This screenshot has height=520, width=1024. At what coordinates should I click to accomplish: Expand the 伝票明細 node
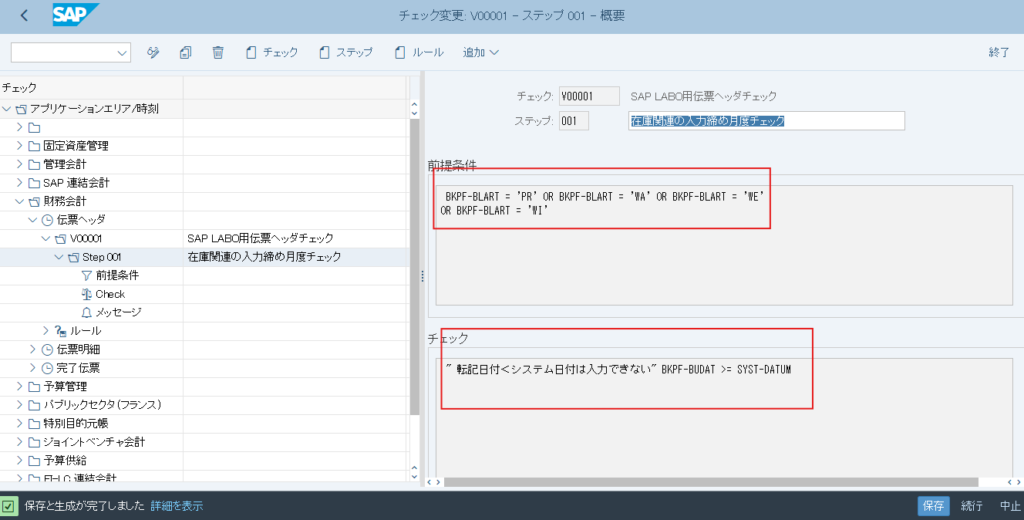coord(33,349)
